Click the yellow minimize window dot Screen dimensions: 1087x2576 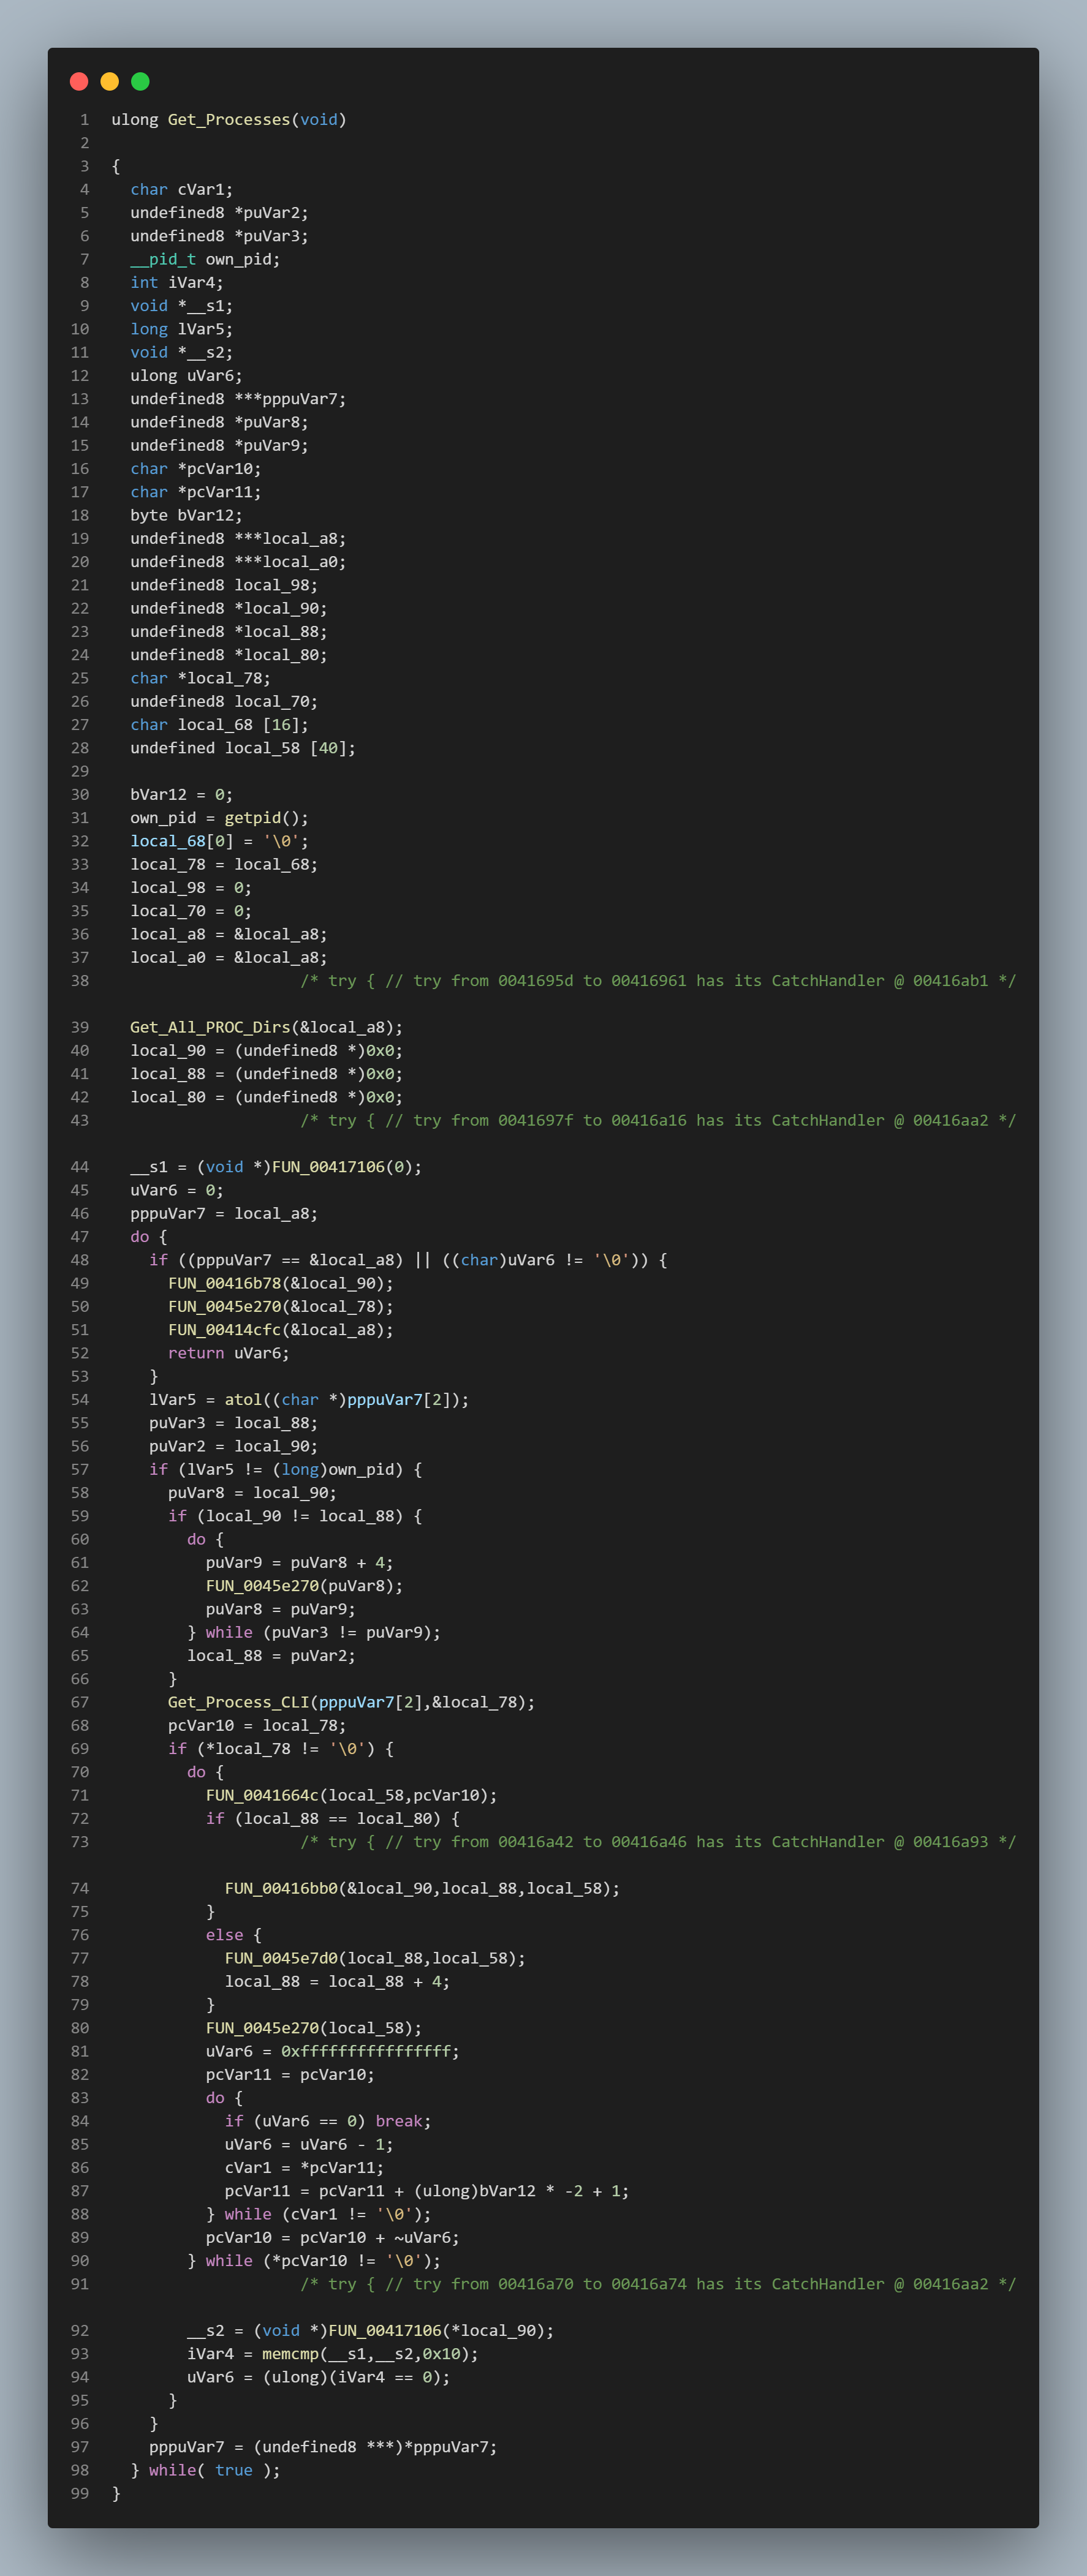pyautogui.click(x=110, y=81)
